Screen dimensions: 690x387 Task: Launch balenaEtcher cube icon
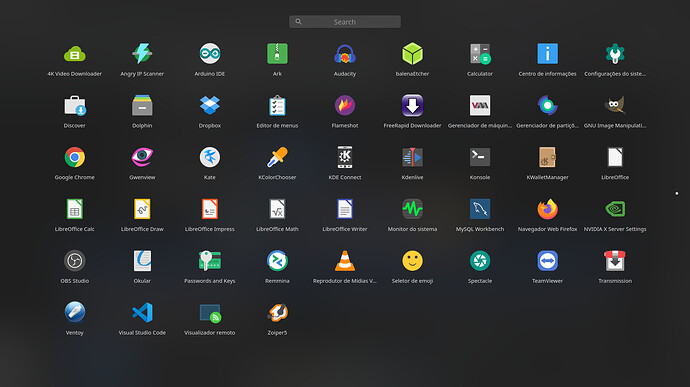tap(412, 54)
